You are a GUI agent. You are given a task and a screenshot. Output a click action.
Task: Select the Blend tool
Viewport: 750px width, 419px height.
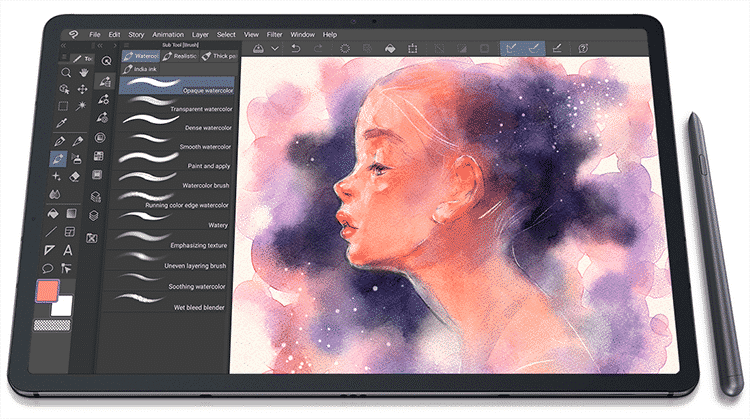[x=55, y=194]
